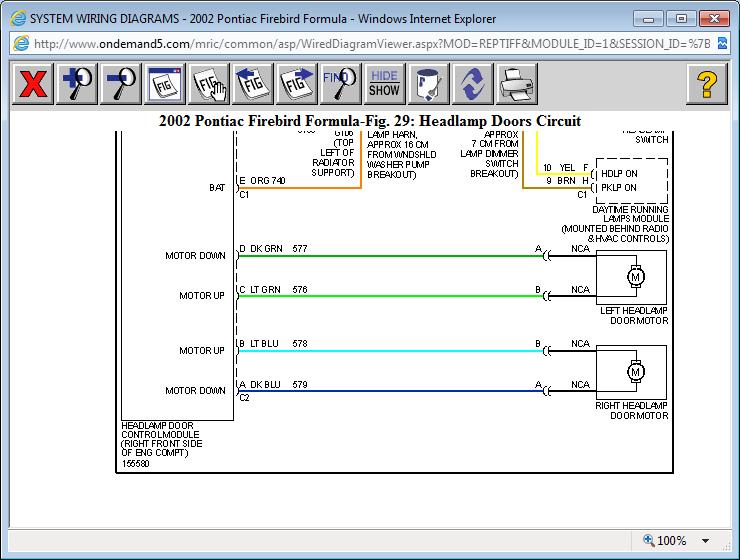Click the address bar URL field

click(370, 44)
